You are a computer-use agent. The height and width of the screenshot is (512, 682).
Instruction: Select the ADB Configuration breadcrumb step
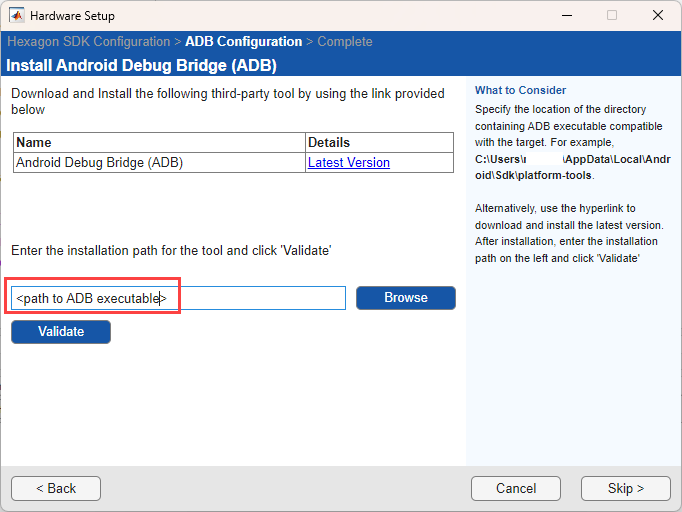point(243,42)
